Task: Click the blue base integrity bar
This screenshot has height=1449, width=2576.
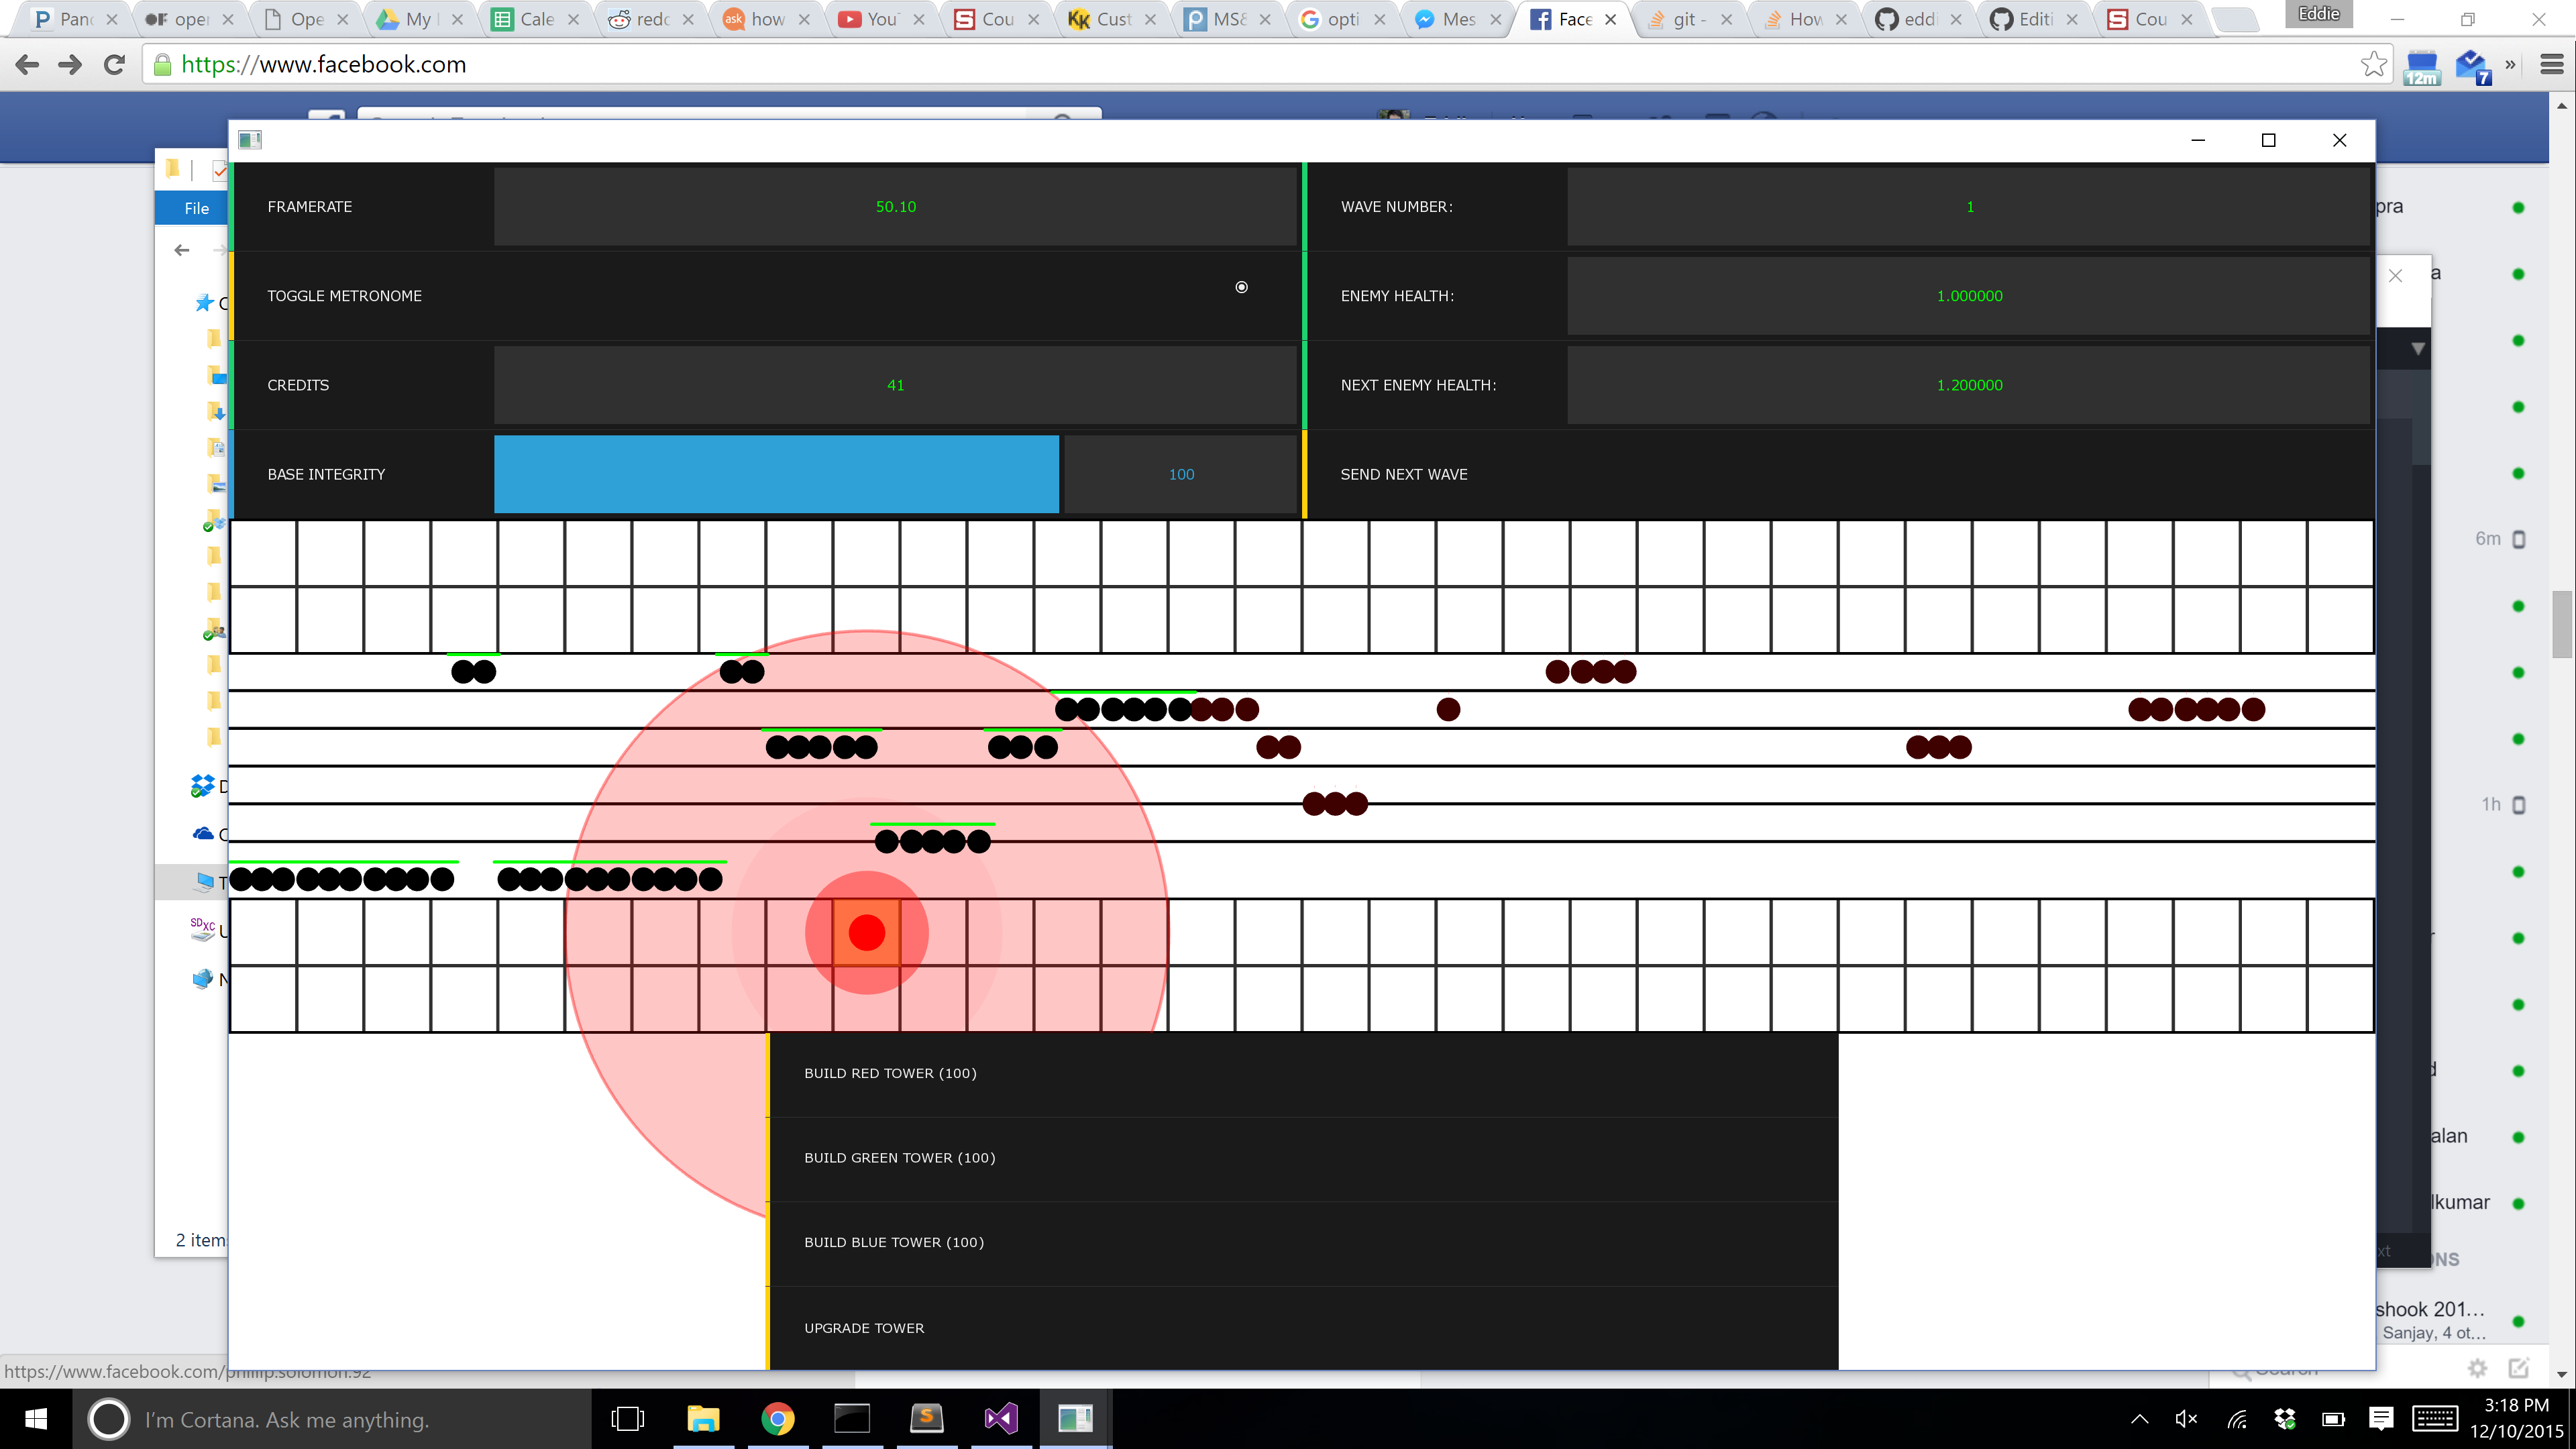Action: [776, 474]
